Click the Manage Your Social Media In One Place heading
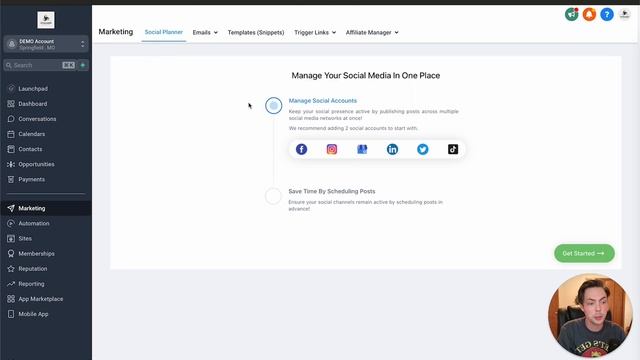The width and height of the screenshot is (640, 360). [366, 76]
